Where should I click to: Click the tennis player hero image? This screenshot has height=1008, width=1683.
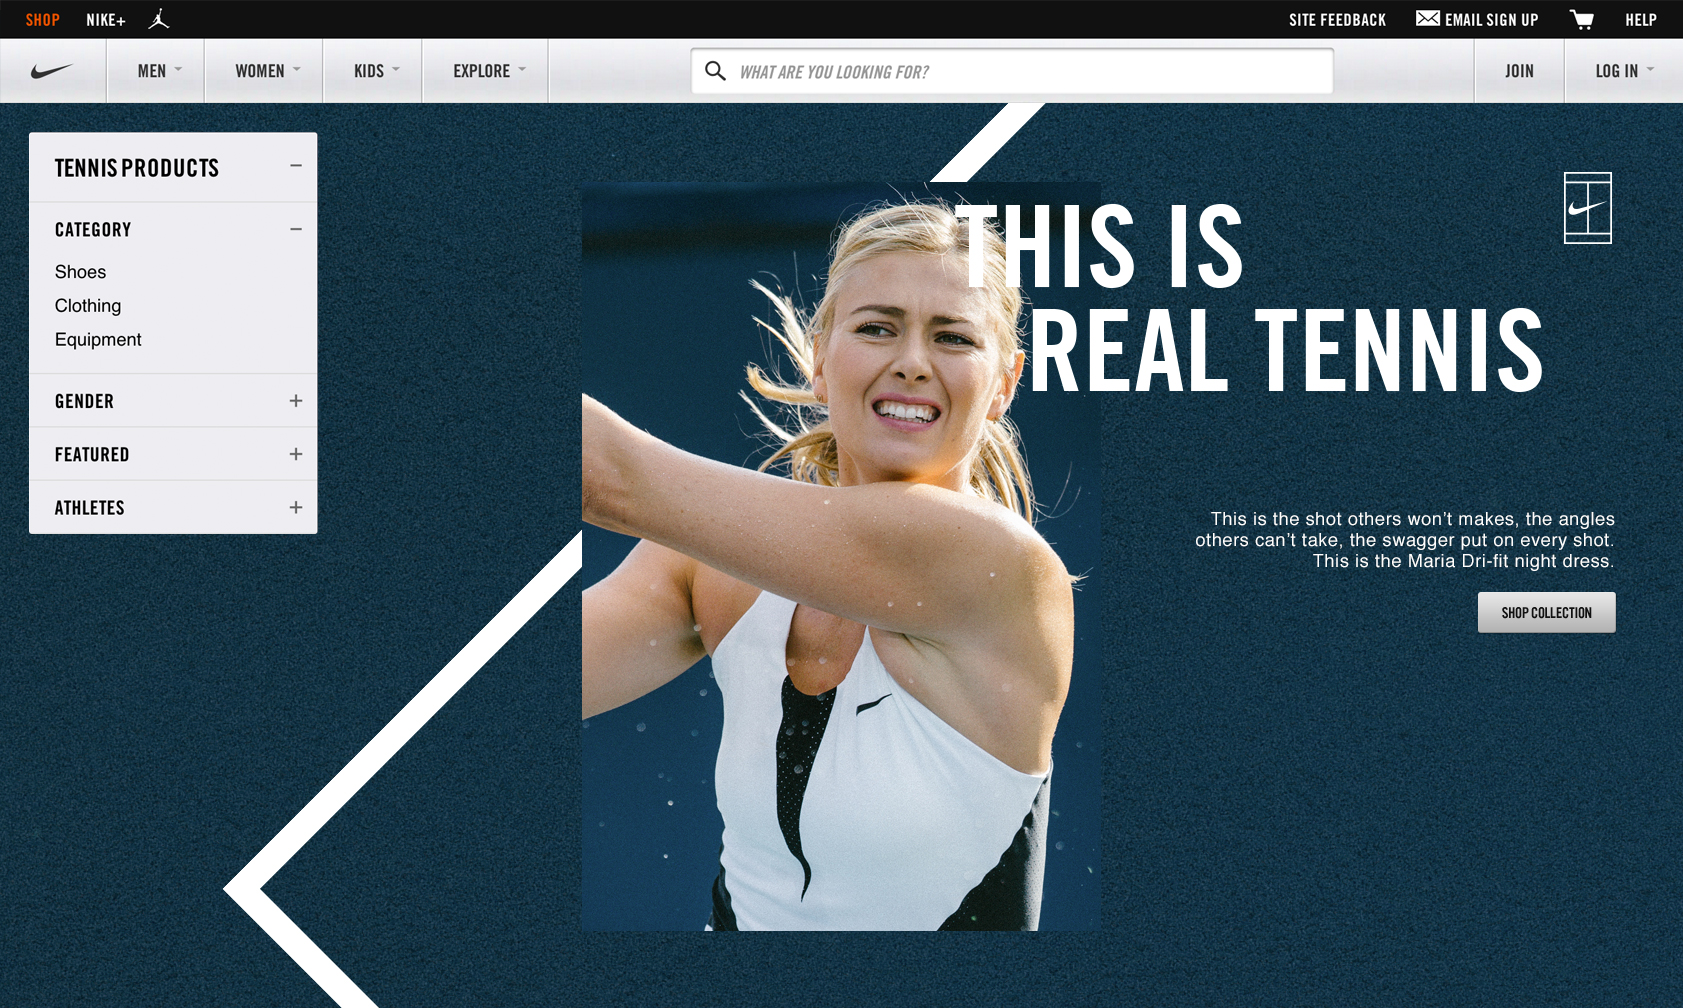tap(840, 556)
